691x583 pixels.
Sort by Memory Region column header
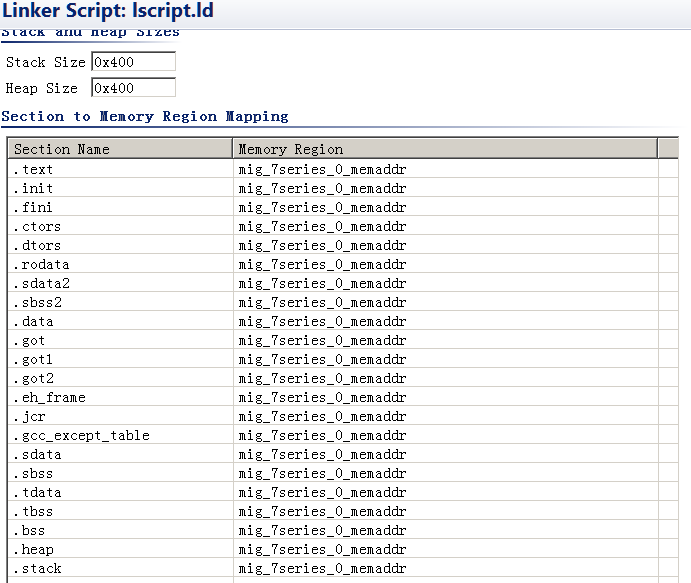click(x=445, y=149)
